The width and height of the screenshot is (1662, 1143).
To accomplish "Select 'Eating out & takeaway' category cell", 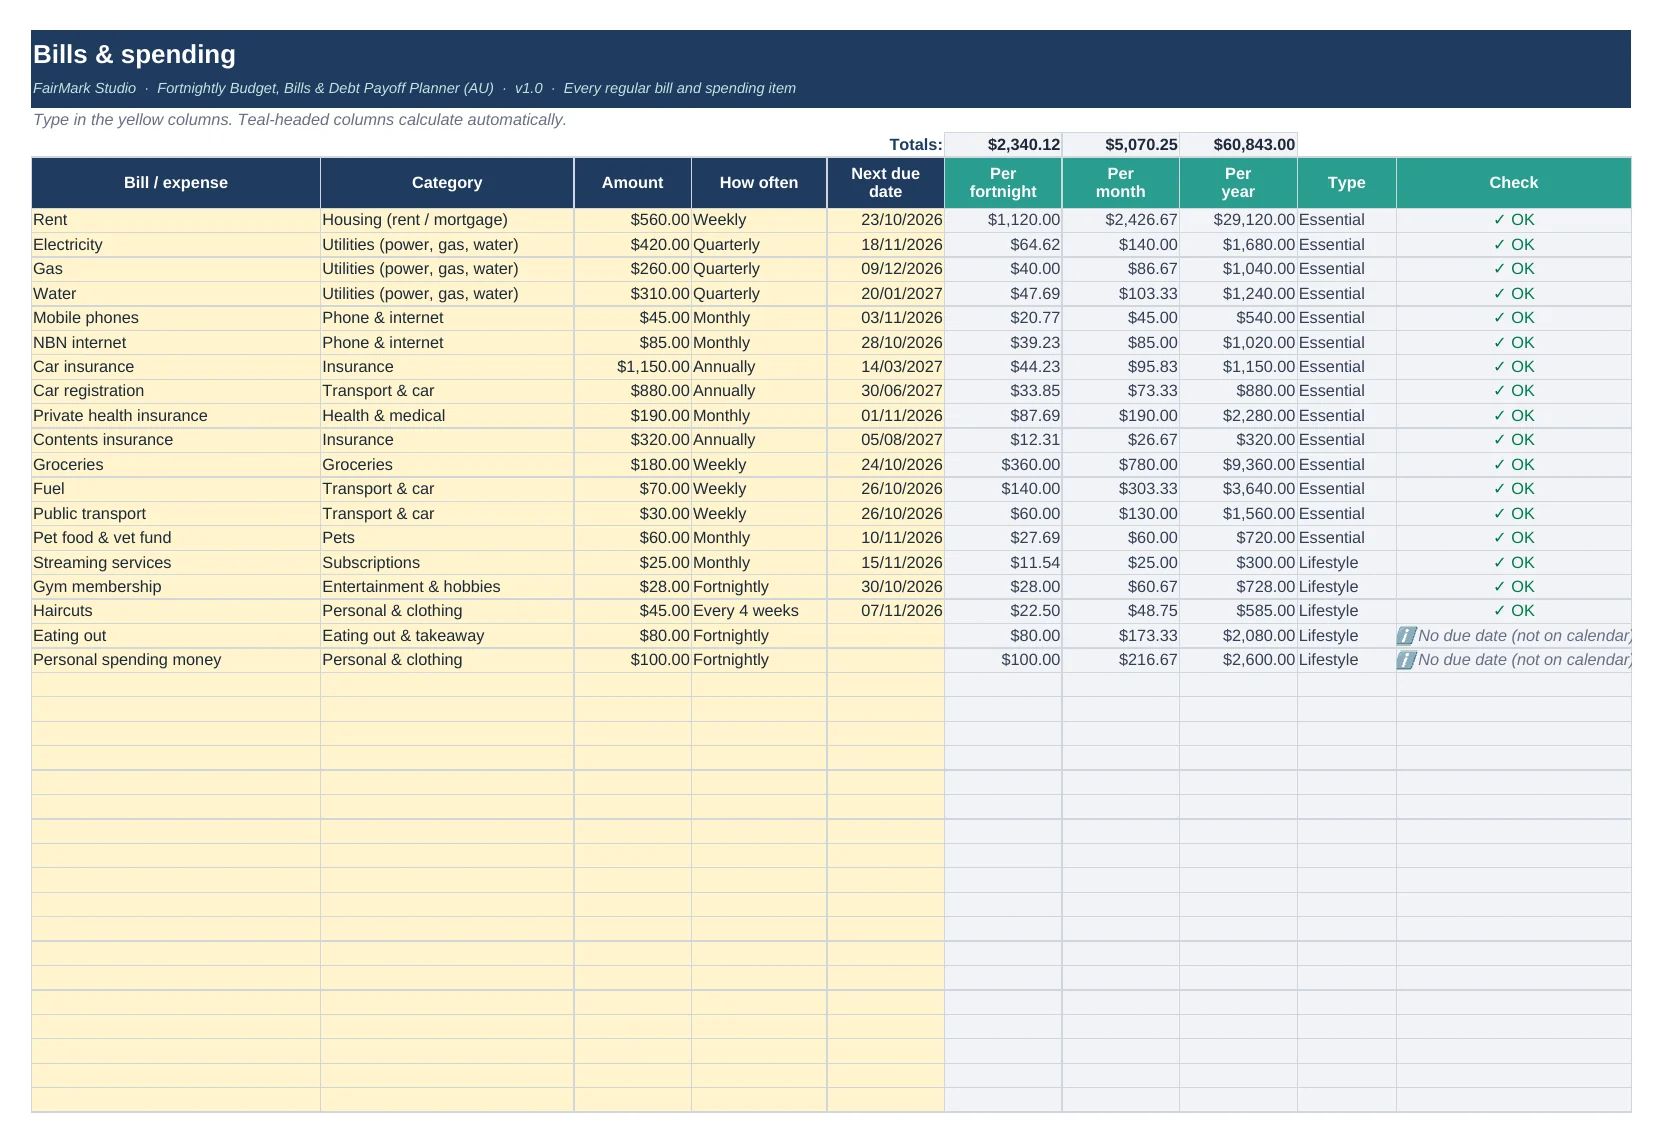I will [447, 636].
